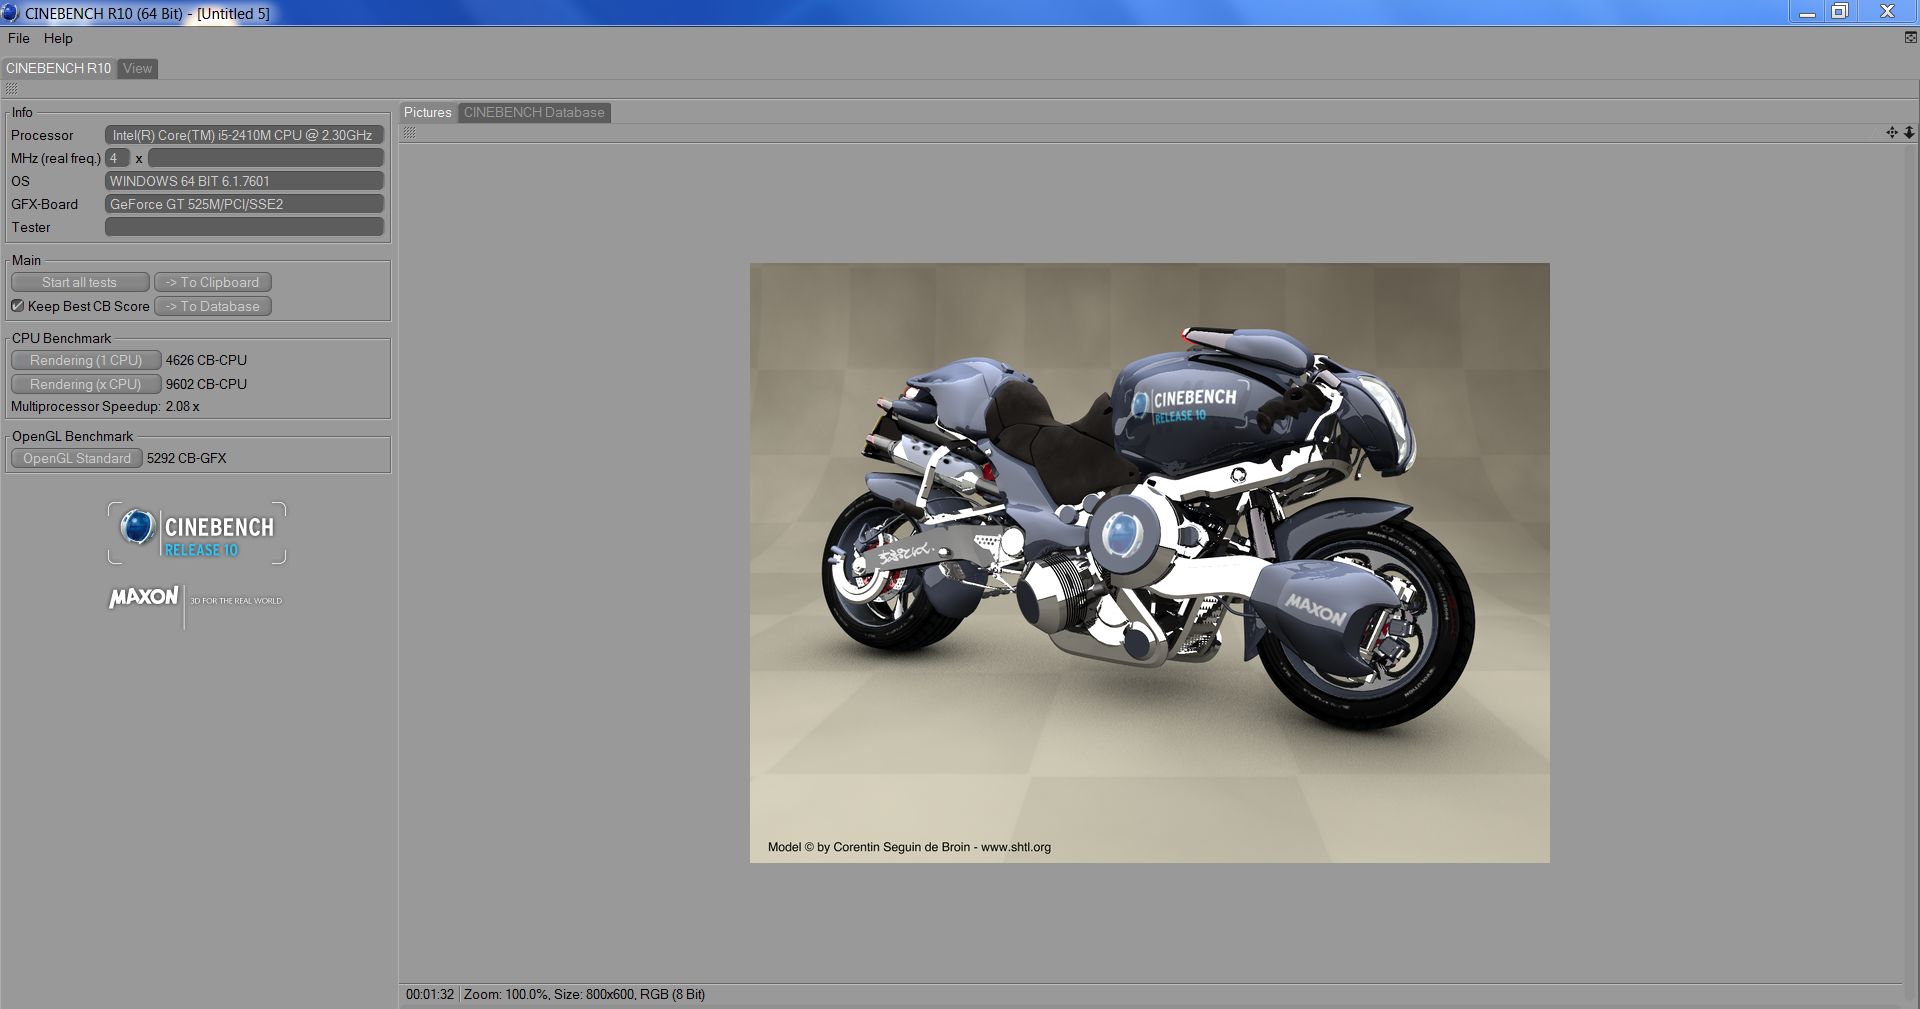This screenshot has width=1920, height=1009.
Task: Open the Help menu
Action: coord(58,38)
